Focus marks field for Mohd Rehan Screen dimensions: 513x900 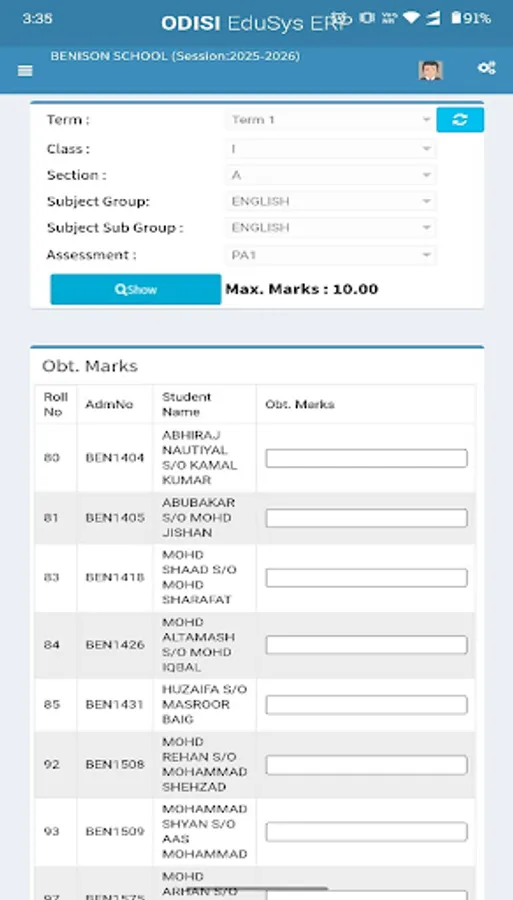coord(366,765)
